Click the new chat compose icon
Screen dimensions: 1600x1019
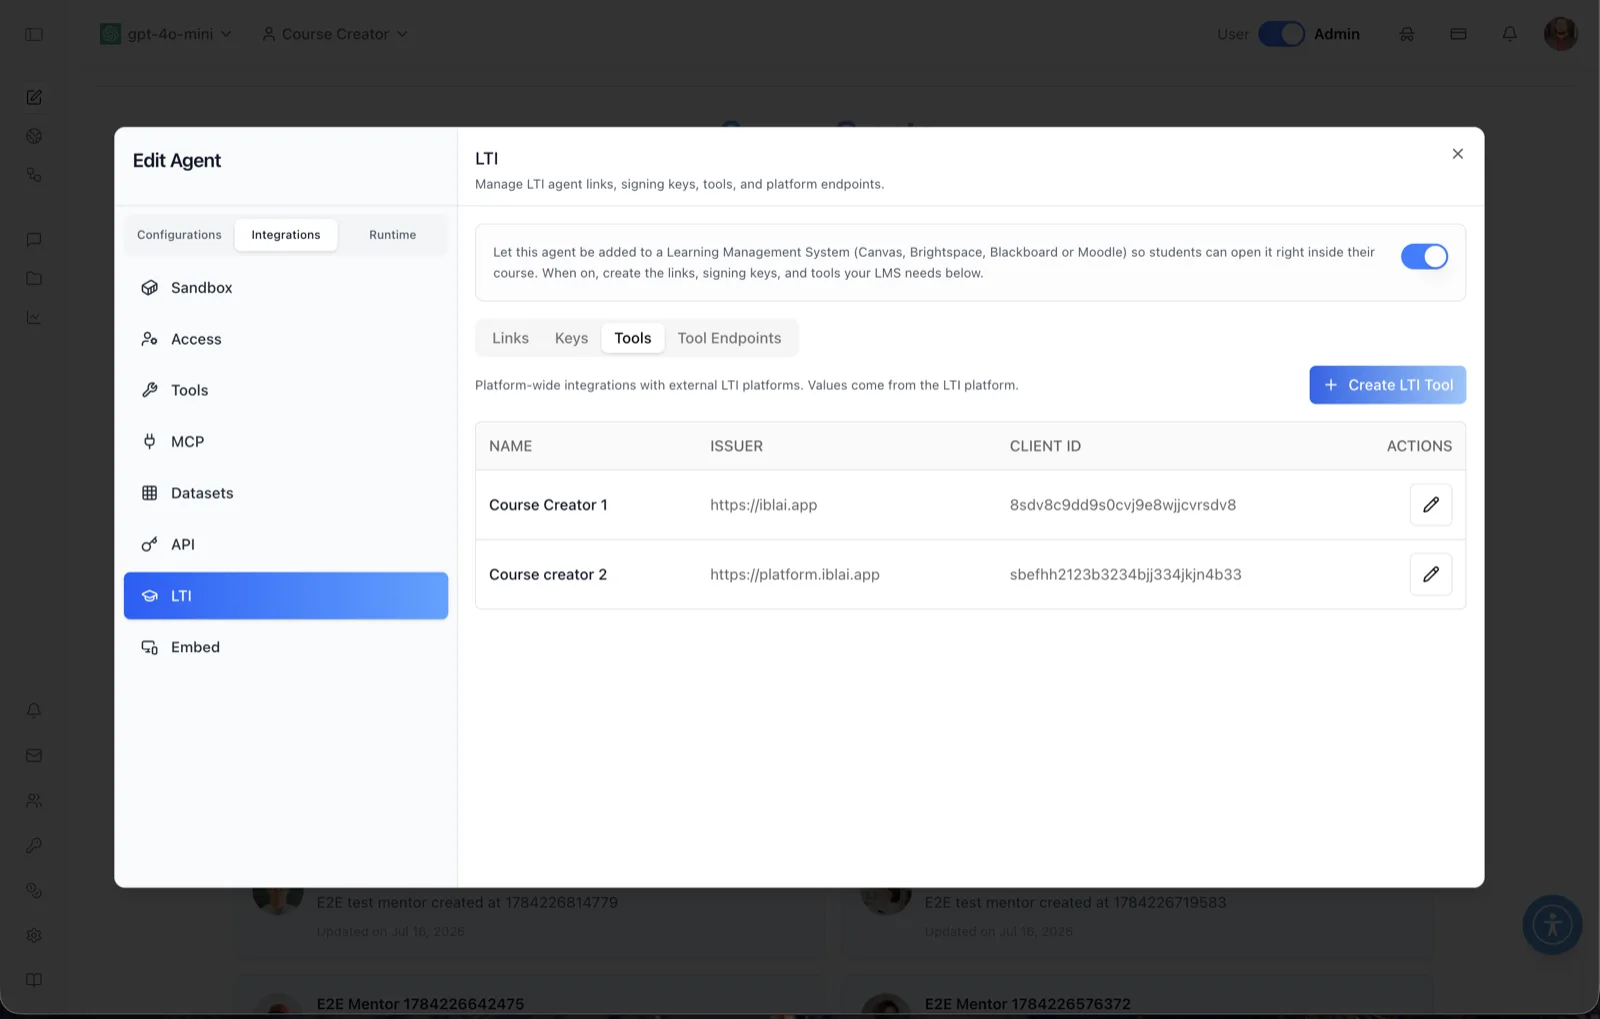[x=34, y=97]
